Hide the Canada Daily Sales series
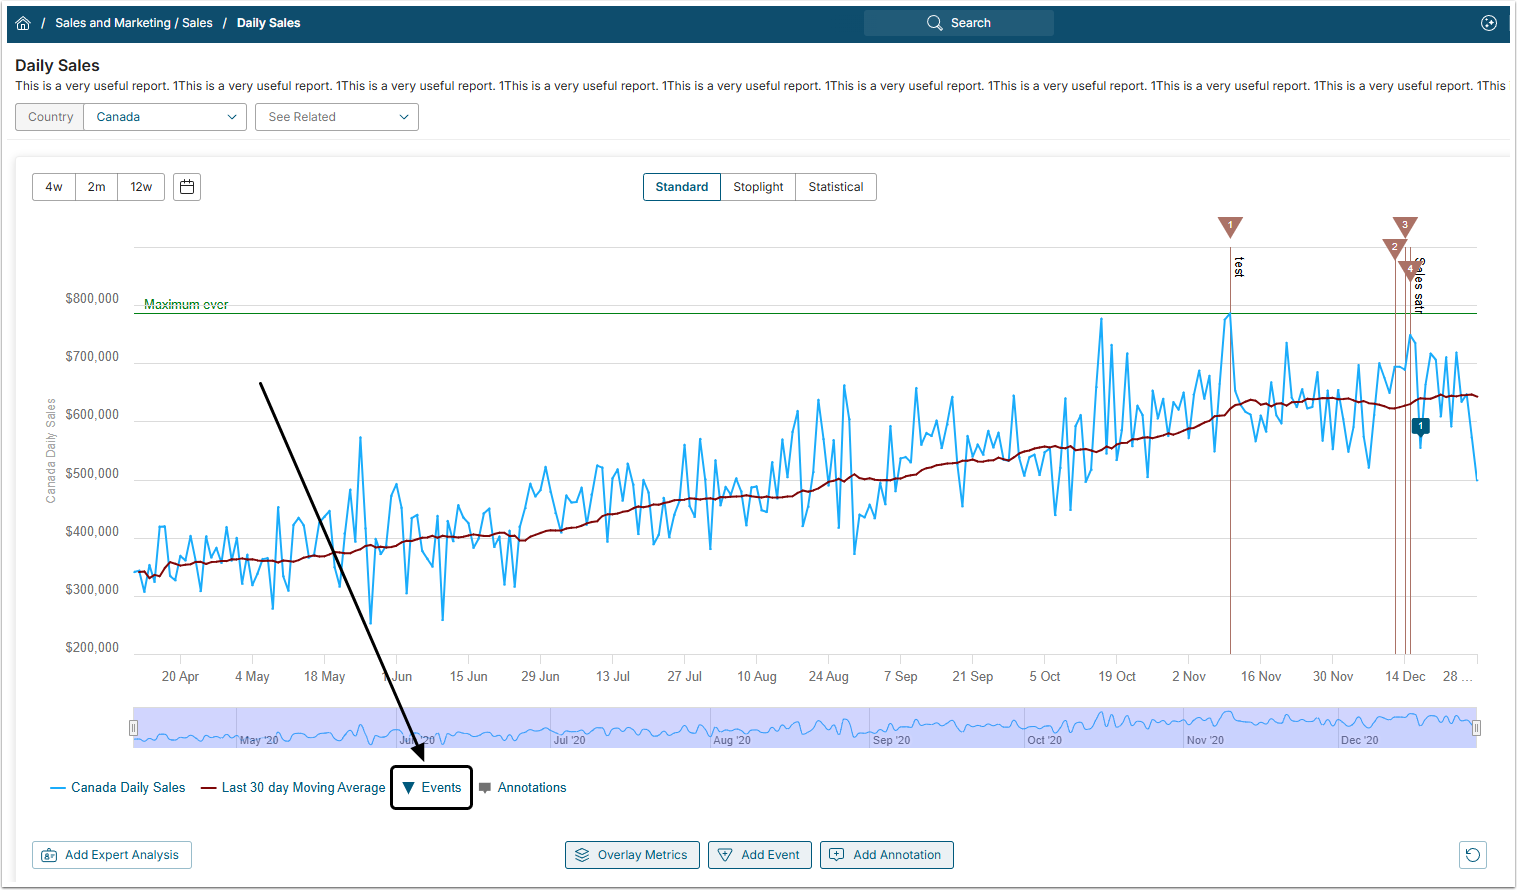 coord(118,788)
